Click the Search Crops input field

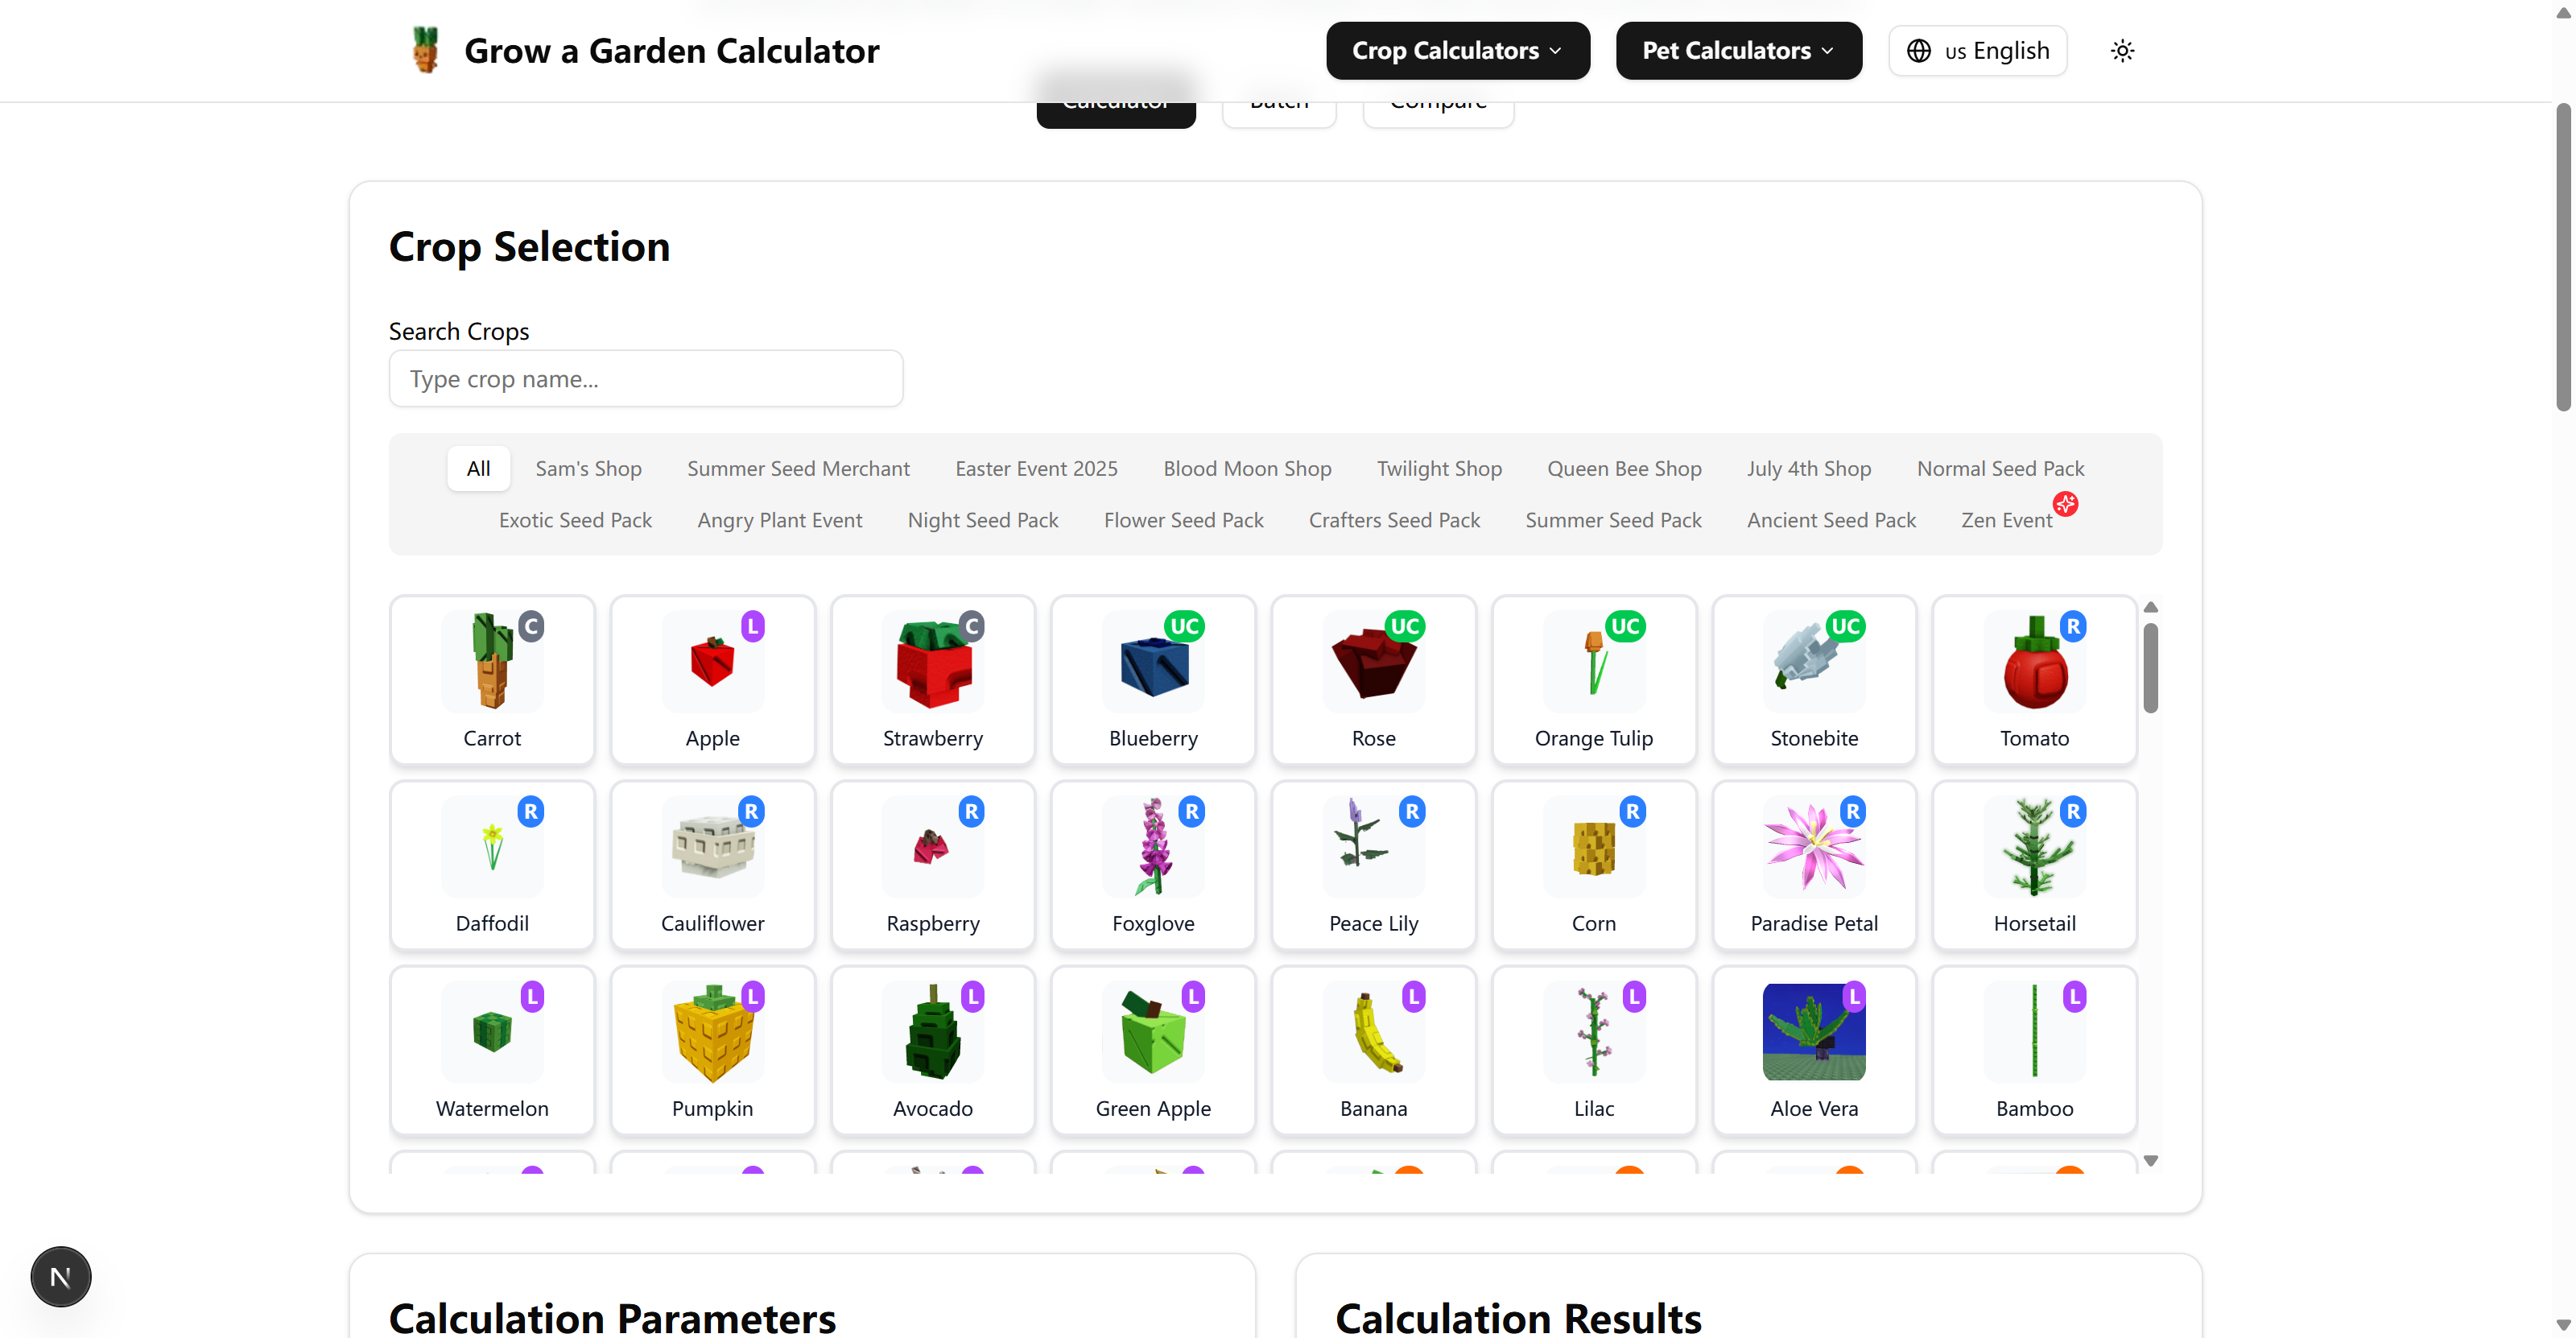(x=645, y=378)
